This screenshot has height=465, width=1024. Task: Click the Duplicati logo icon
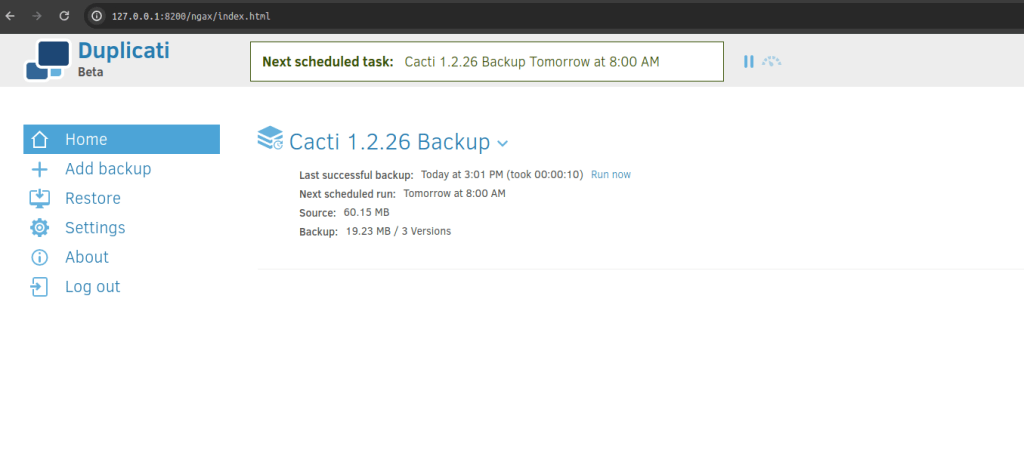pyautogui.click(x=48, y=60)
